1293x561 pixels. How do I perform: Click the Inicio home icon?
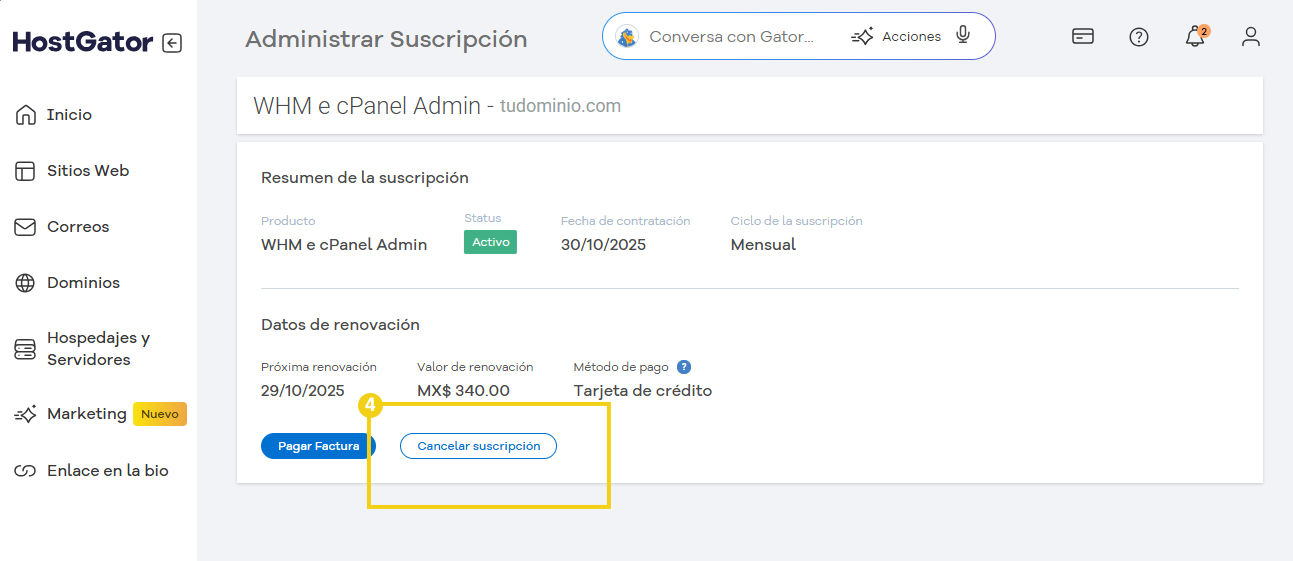26,115
